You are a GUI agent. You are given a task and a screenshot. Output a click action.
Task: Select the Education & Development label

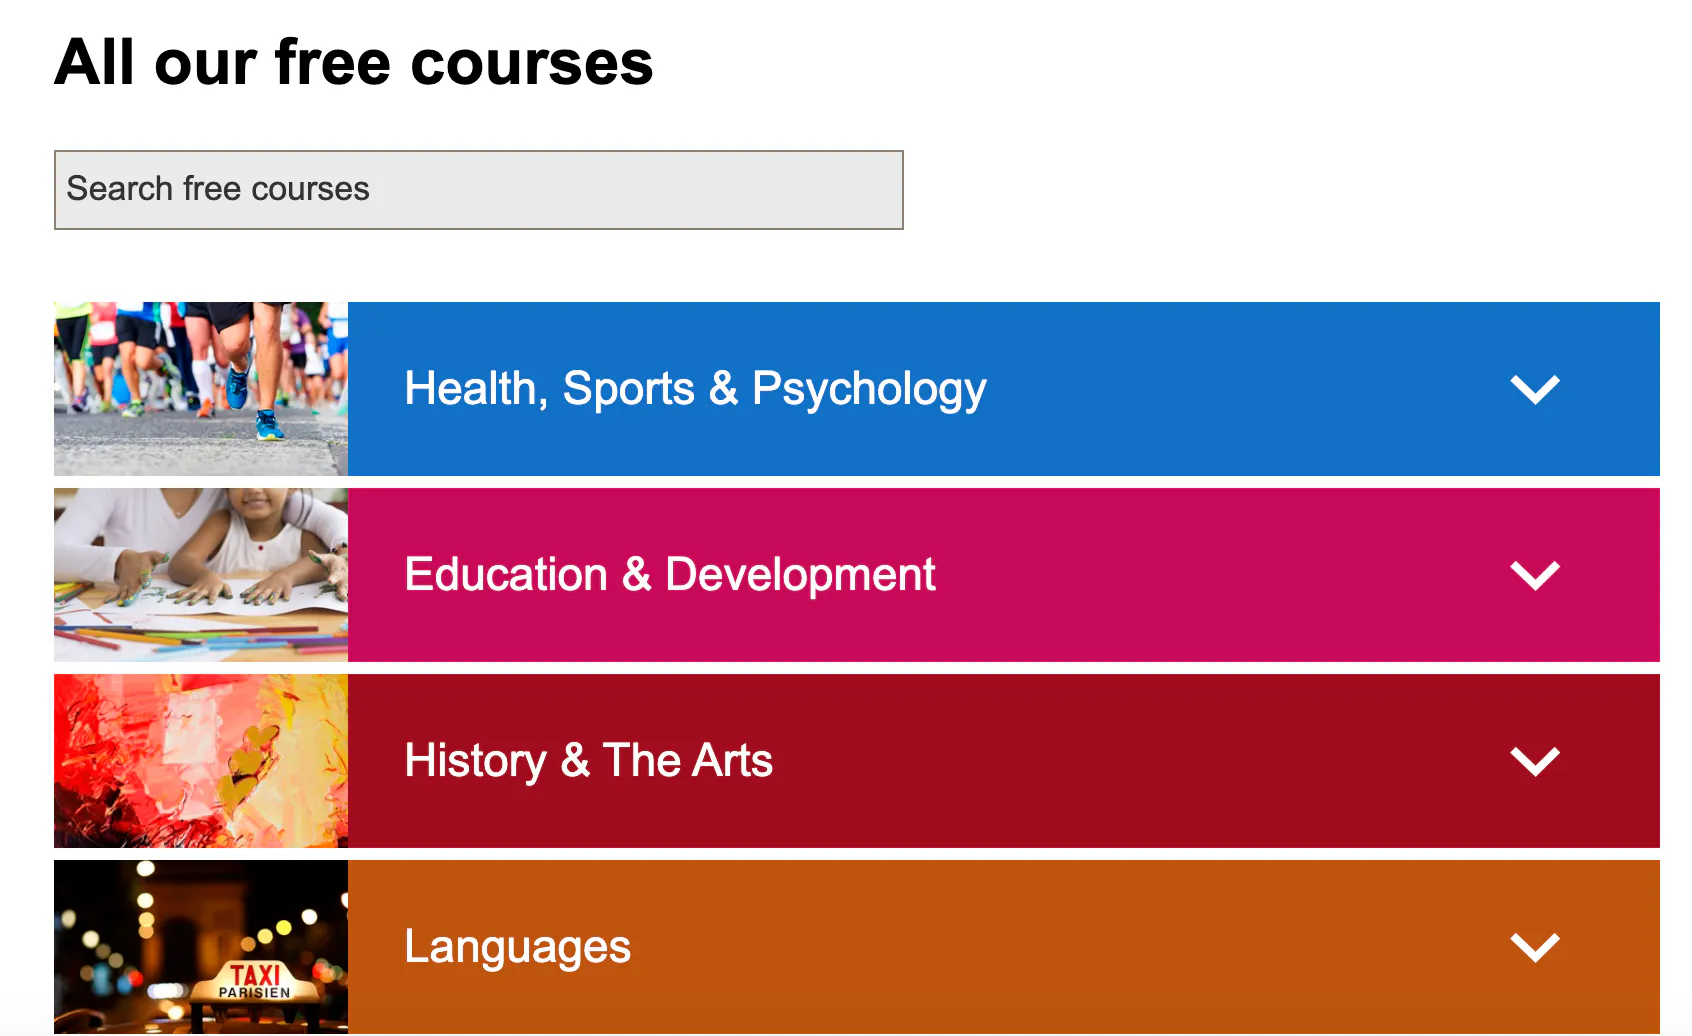(670, 575)
